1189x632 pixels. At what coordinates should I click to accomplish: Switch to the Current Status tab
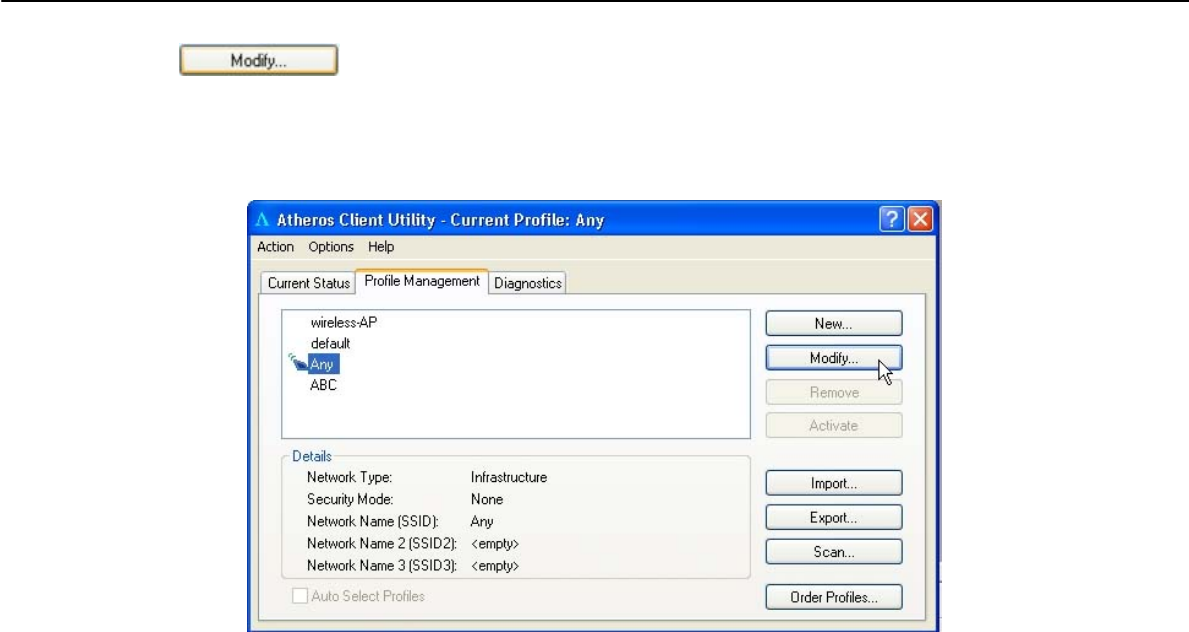click(x=308, y=283)
